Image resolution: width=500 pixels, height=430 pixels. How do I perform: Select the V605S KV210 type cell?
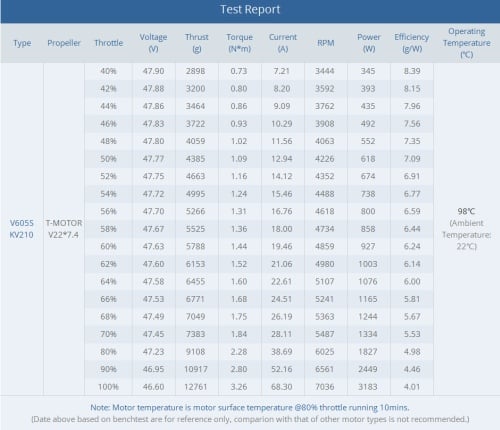[x=22, y=229]
